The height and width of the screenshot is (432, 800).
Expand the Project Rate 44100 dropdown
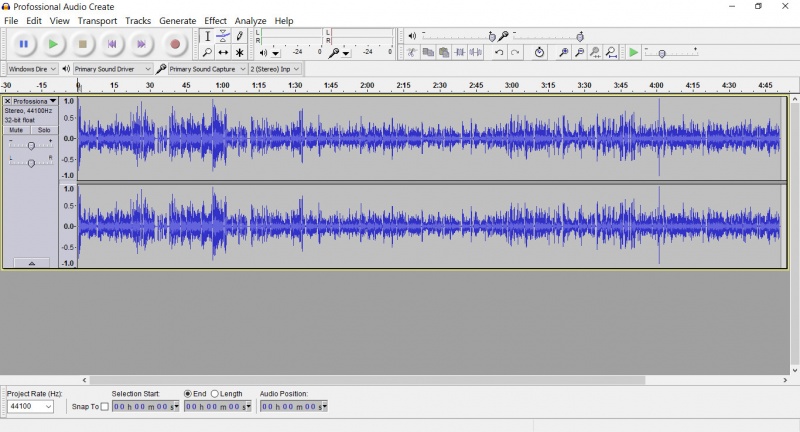[48, 407]
